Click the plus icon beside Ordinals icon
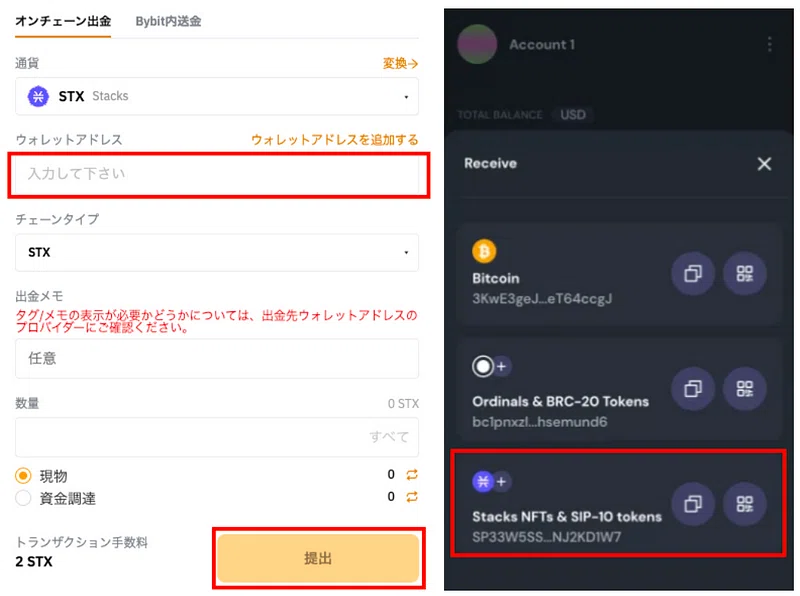The width and height of the screenshot is (800, 596). (x=502, y=366)
